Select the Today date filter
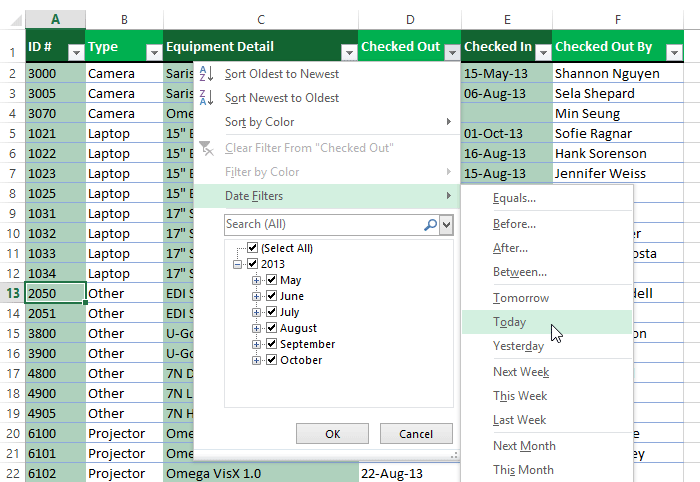700x482 pixels. tap(547, 322)
